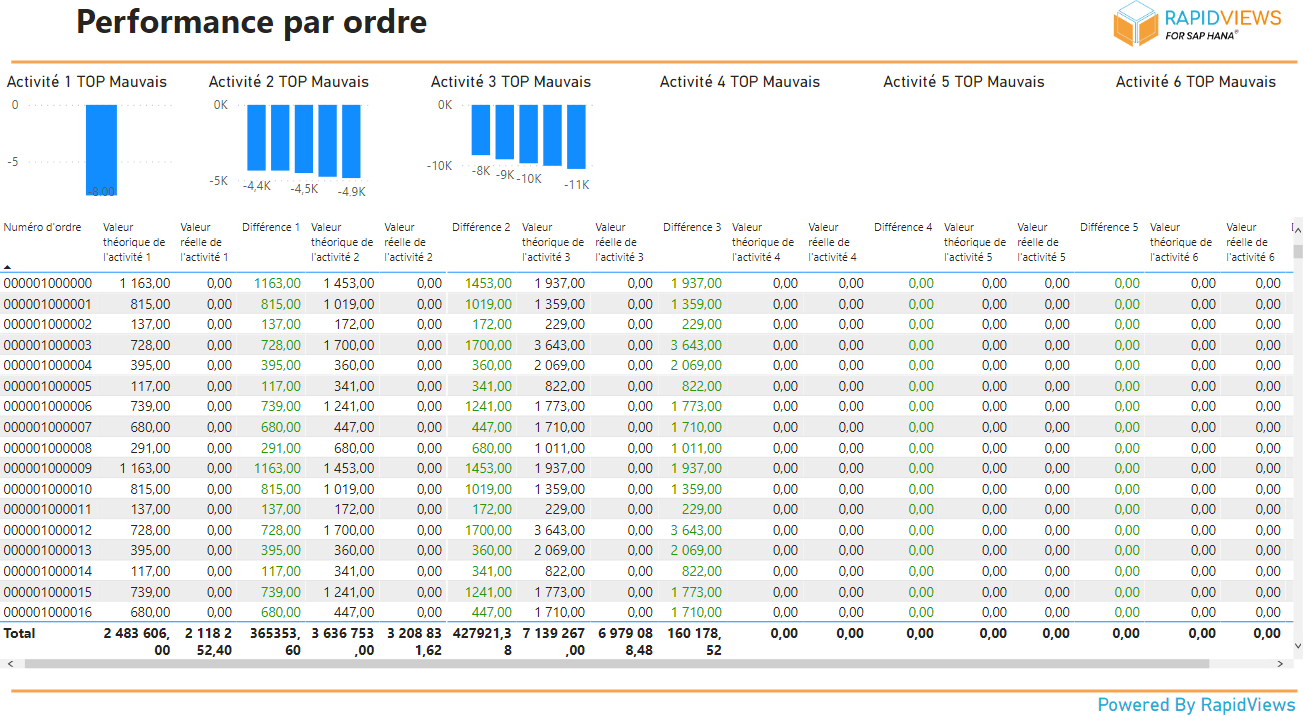
Task: Click the -11K bar in Activité 3 chart
Action: pos(576,137)
